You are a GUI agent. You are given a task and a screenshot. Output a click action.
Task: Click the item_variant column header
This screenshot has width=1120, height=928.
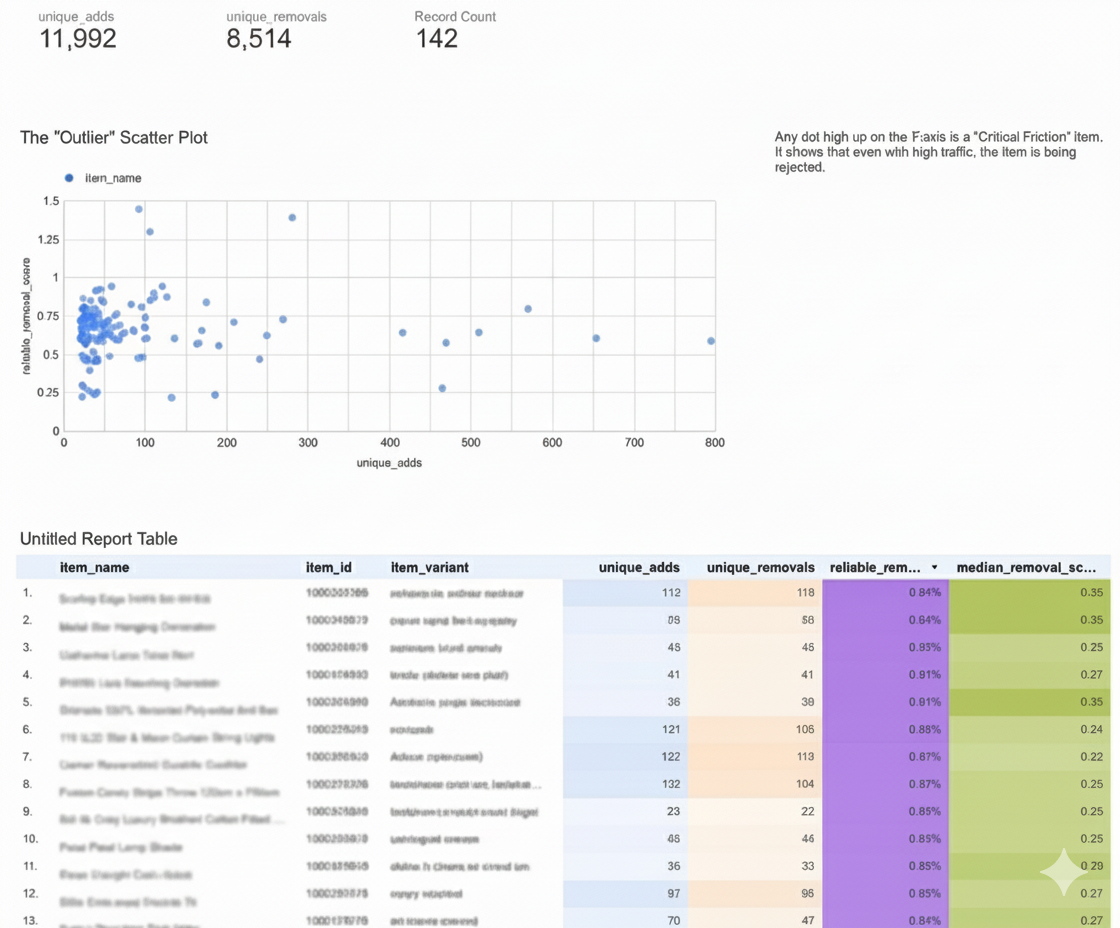pos(429,568)
